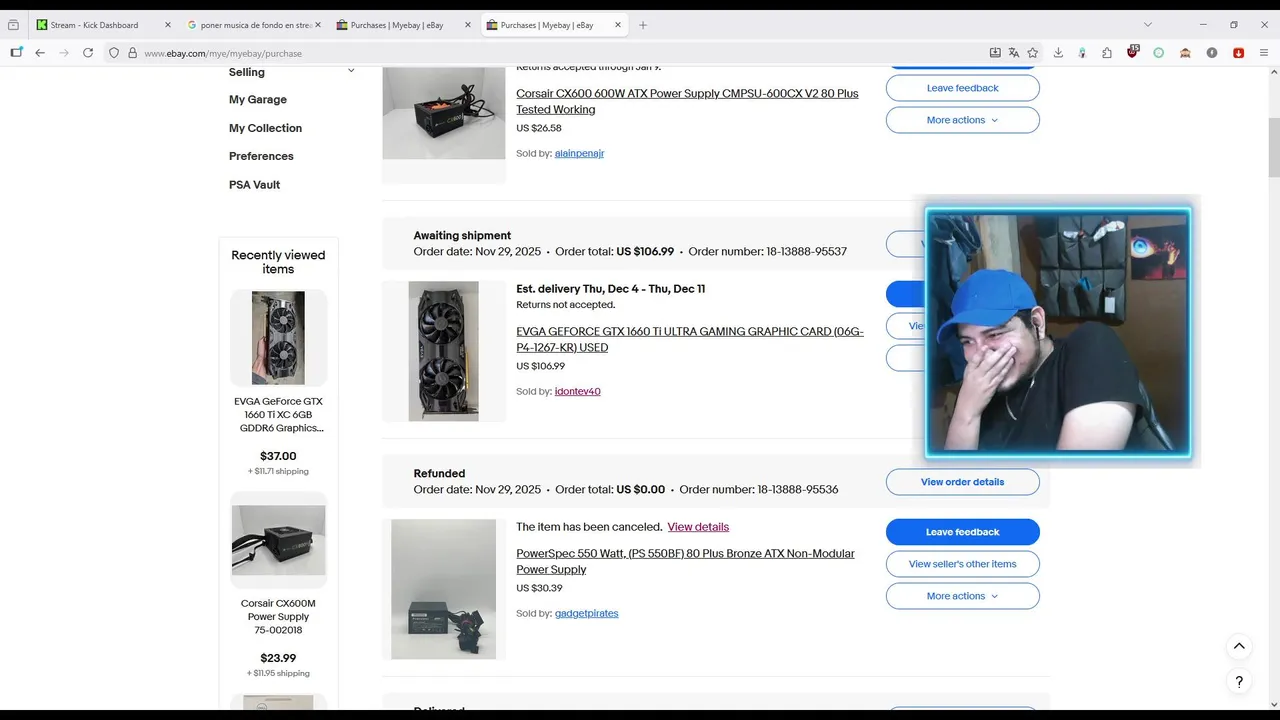The height and width of the screenshot is (720, 1280).
Task: Open the extensions puzzle menu
Action: point(1107,53)
